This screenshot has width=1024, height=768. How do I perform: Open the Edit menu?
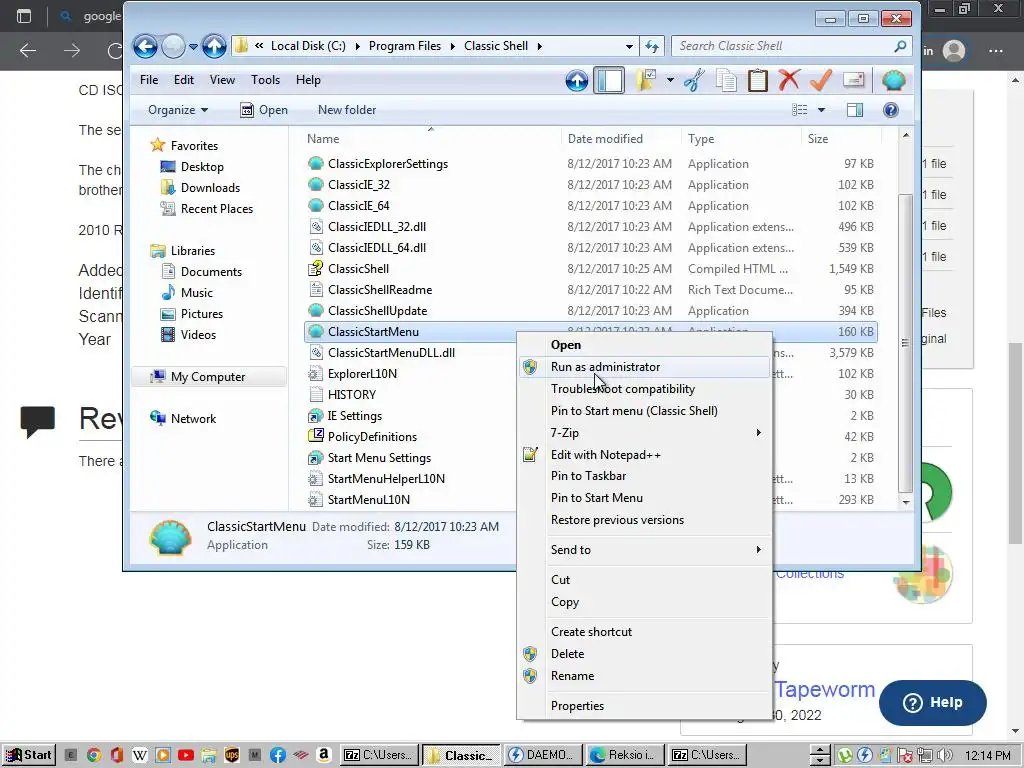[x=184, y=80]
